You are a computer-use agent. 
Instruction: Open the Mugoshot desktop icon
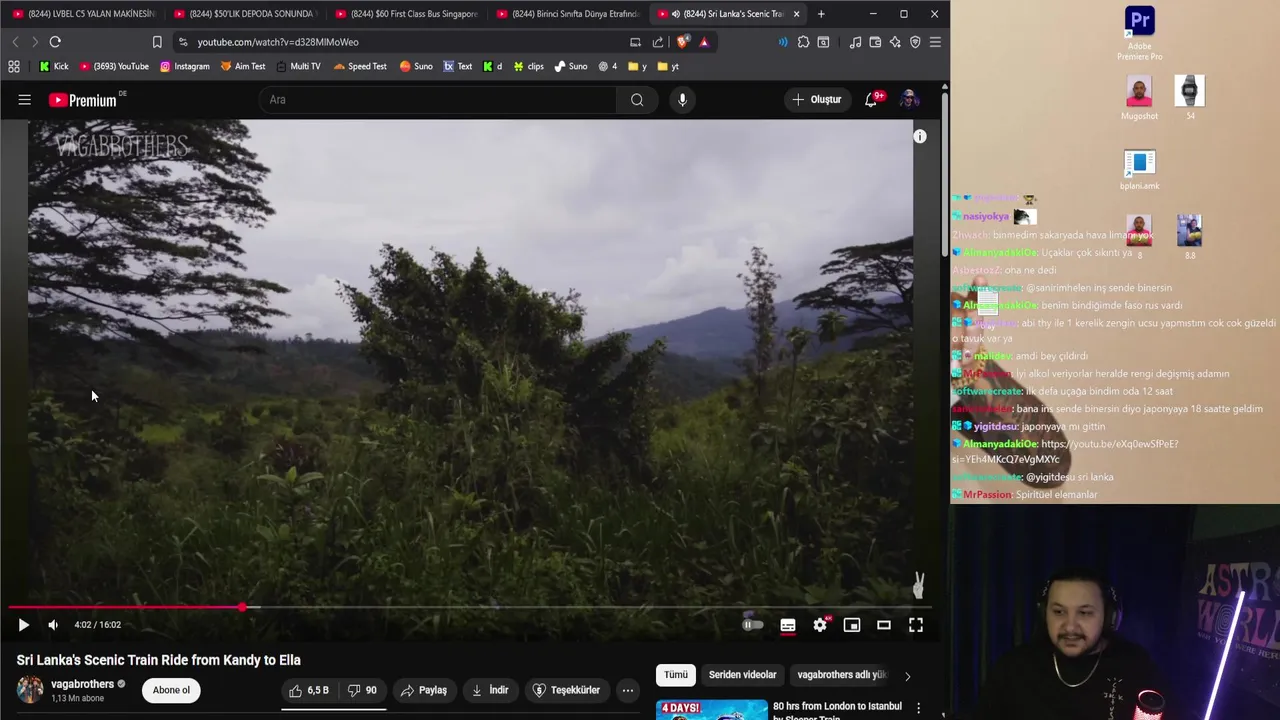(x=1139, y=99)
